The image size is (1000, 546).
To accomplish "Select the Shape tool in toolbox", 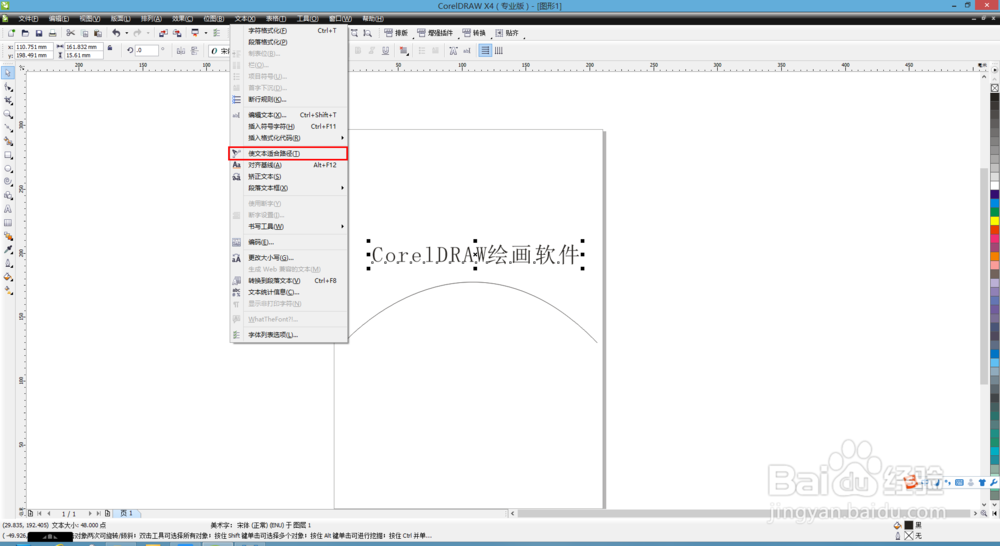I will click(x=8, y=87).
